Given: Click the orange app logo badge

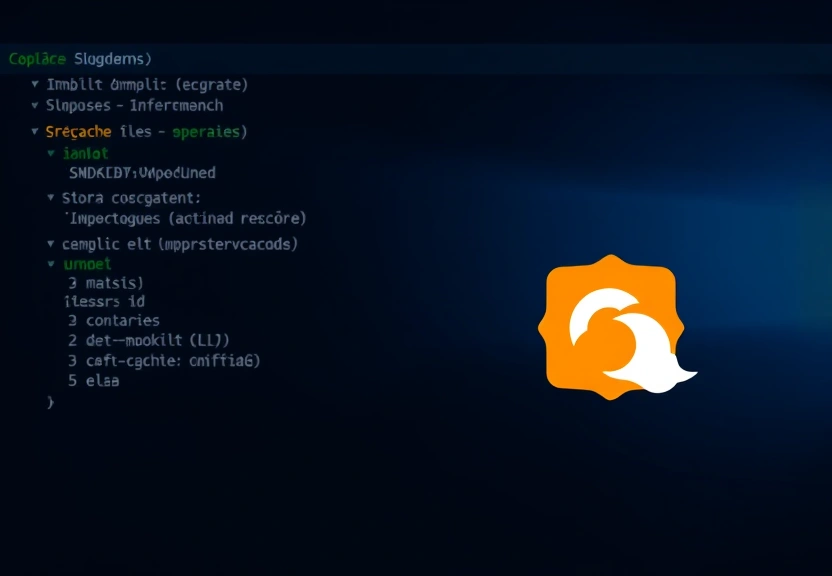Looking at the screenshot, I should pyautogui.click(x=610, y=324).
